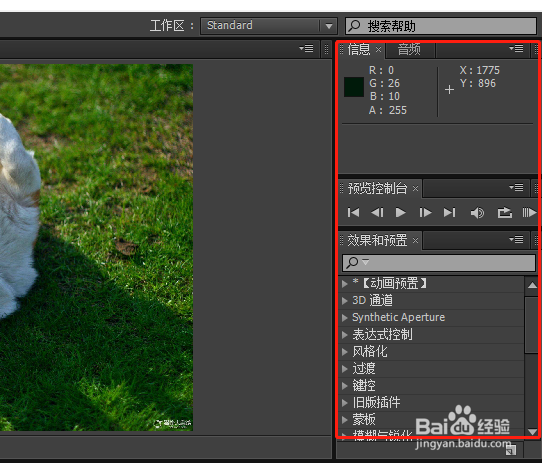The image size is (542, 463).
Task: Select the Synthetic Aperture list row
Action: 431,318
